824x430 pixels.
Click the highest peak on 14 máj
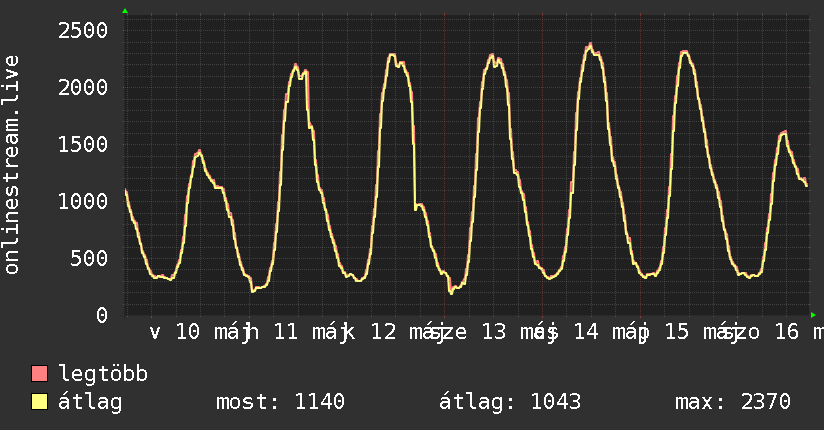[590, 45]
